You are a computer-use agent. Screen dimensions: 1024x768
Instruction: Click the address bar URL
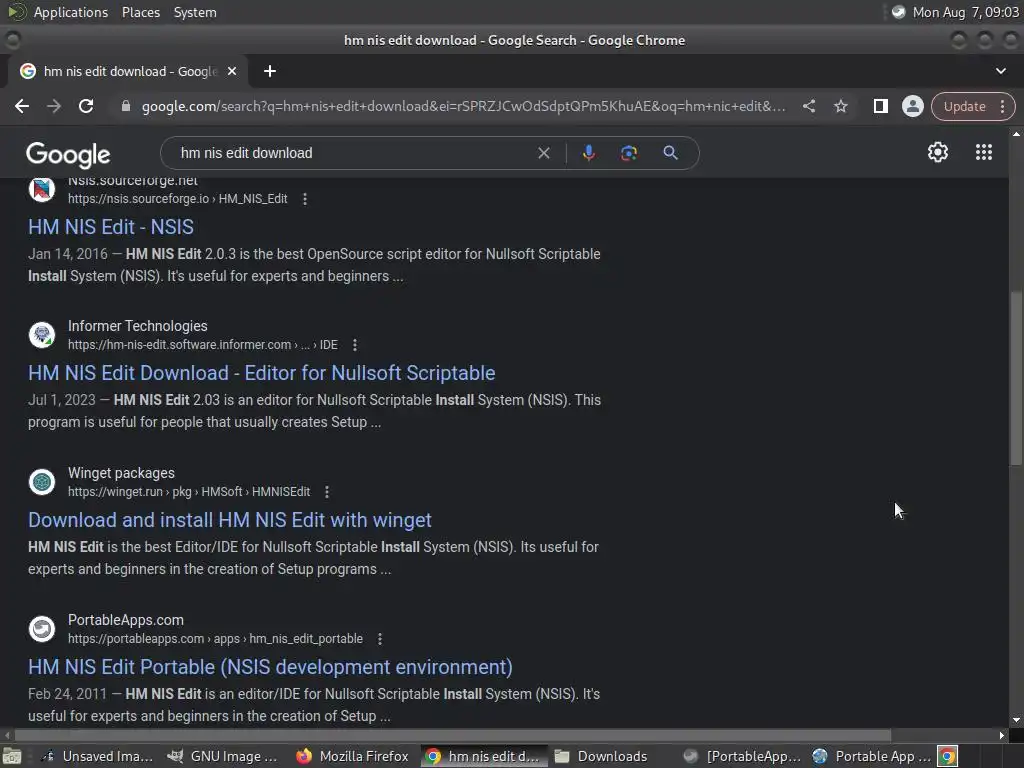click(x=464, y=106)
